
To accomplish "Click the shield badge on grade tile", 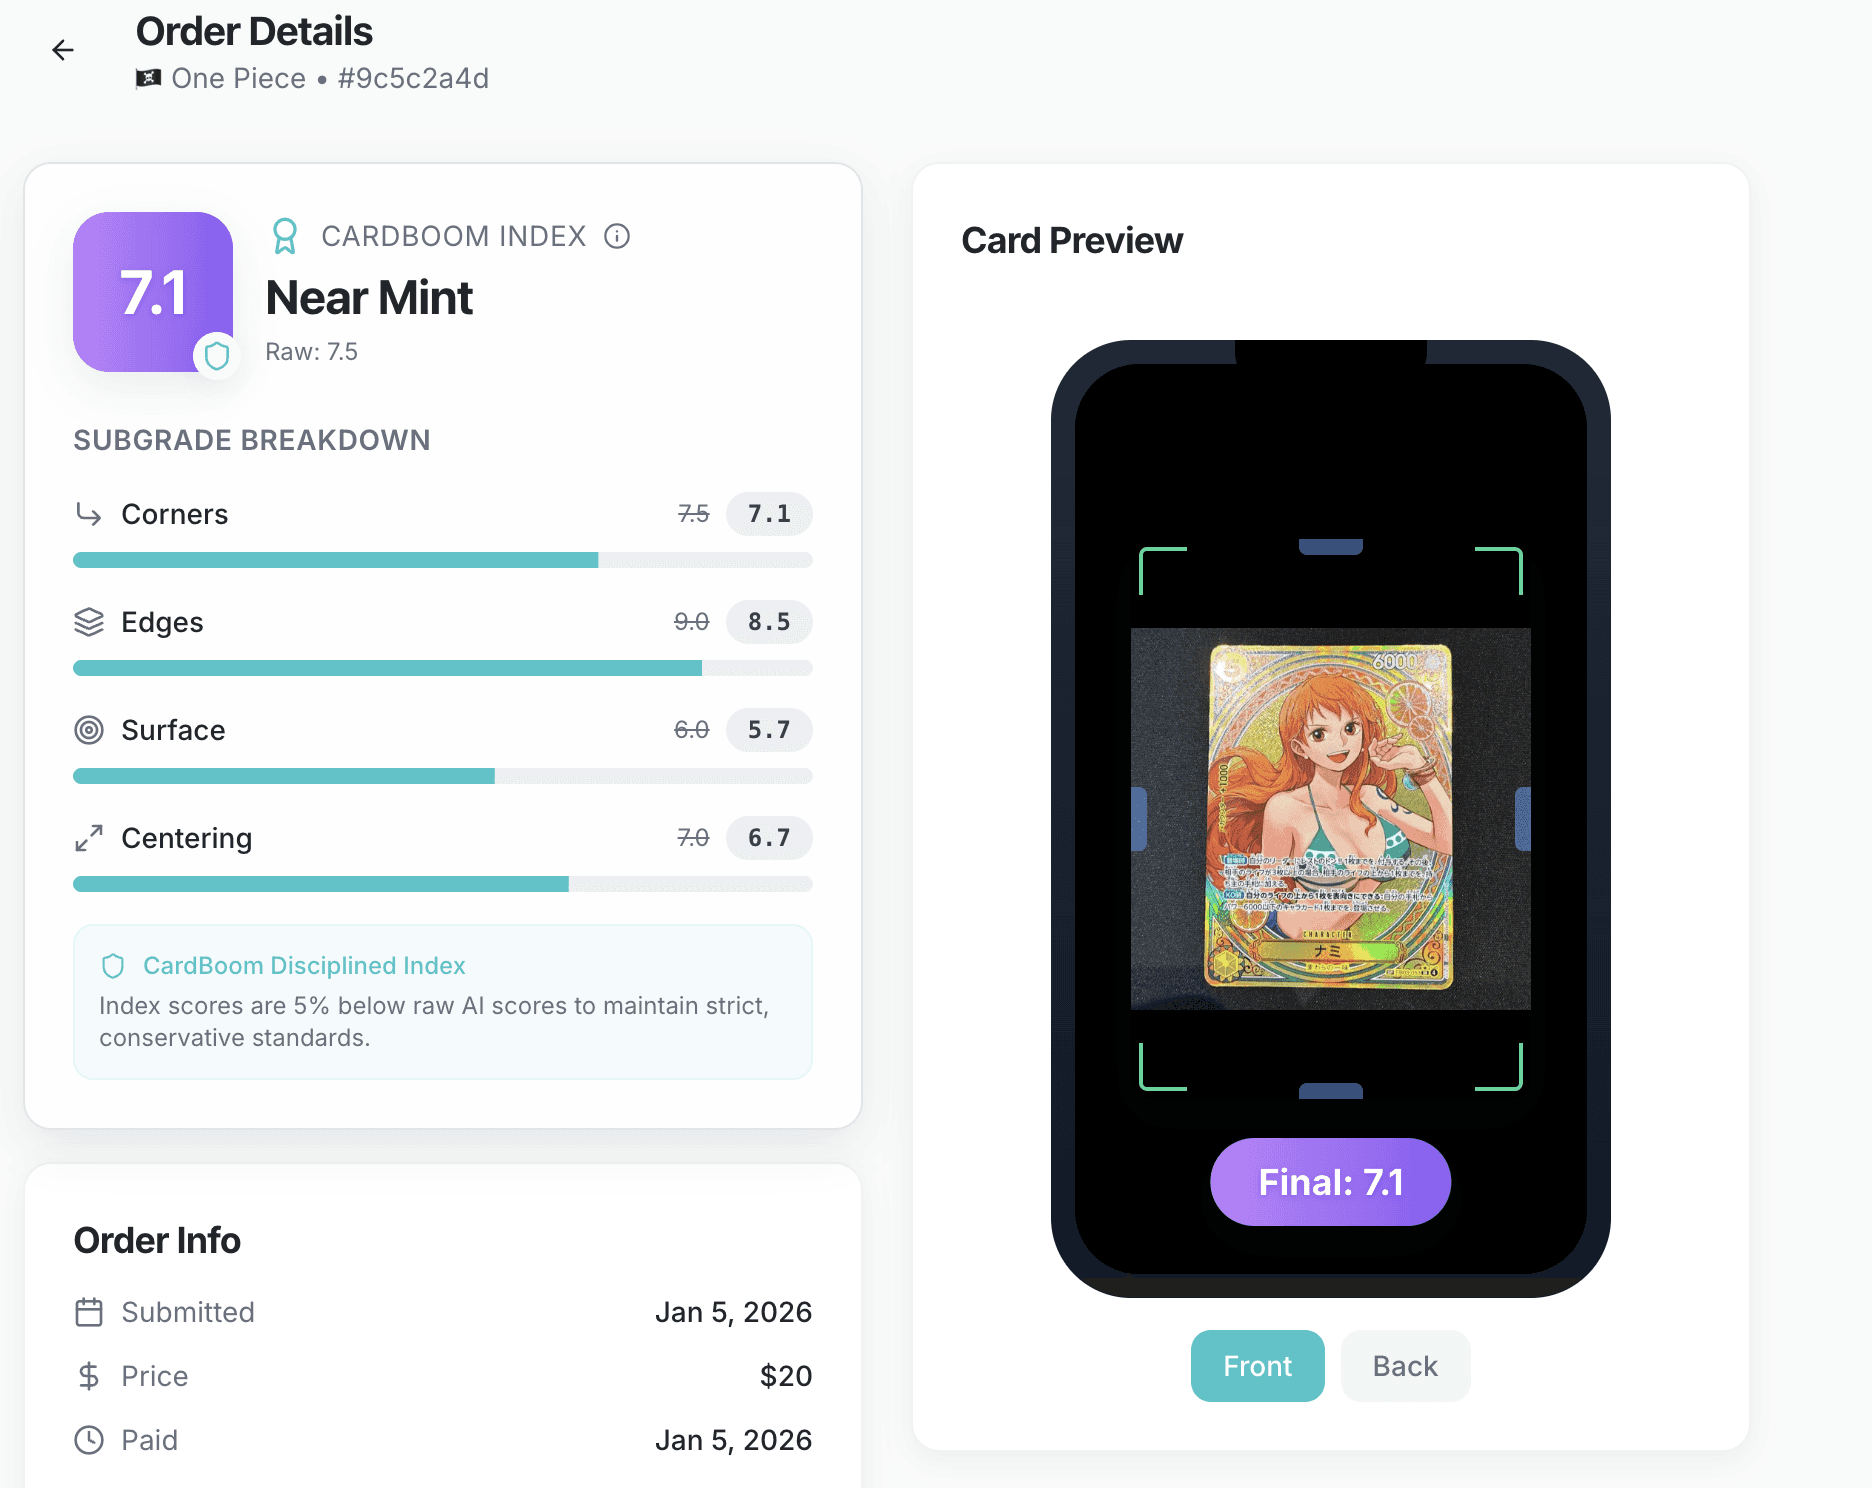I will [217, 355].
